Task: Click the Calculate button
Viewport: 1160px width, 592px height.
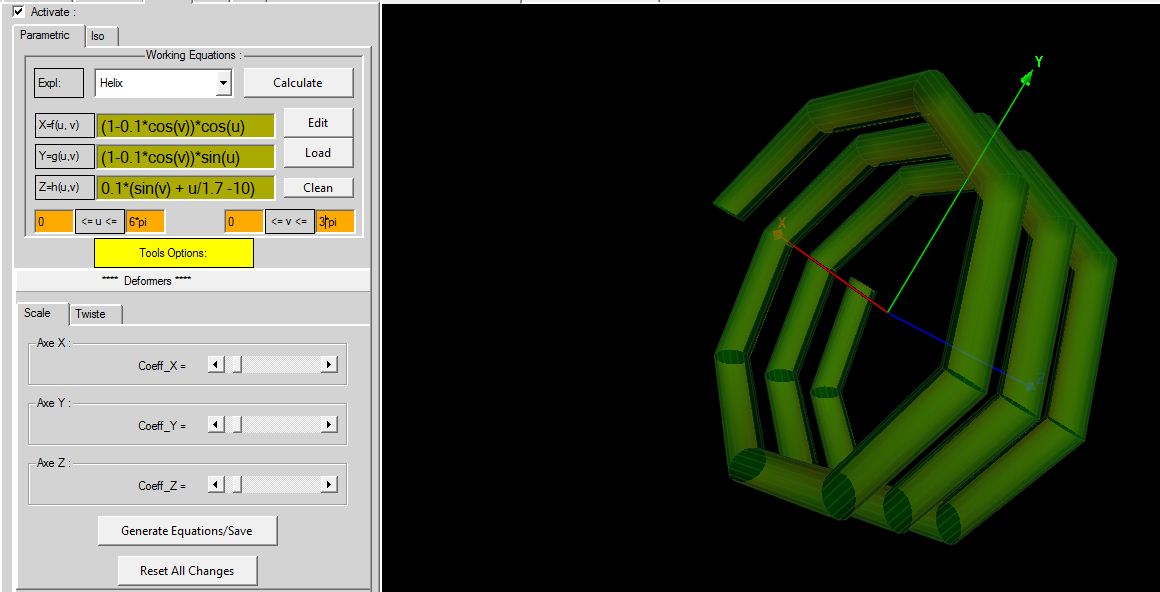Action: (x=297, y=83)
